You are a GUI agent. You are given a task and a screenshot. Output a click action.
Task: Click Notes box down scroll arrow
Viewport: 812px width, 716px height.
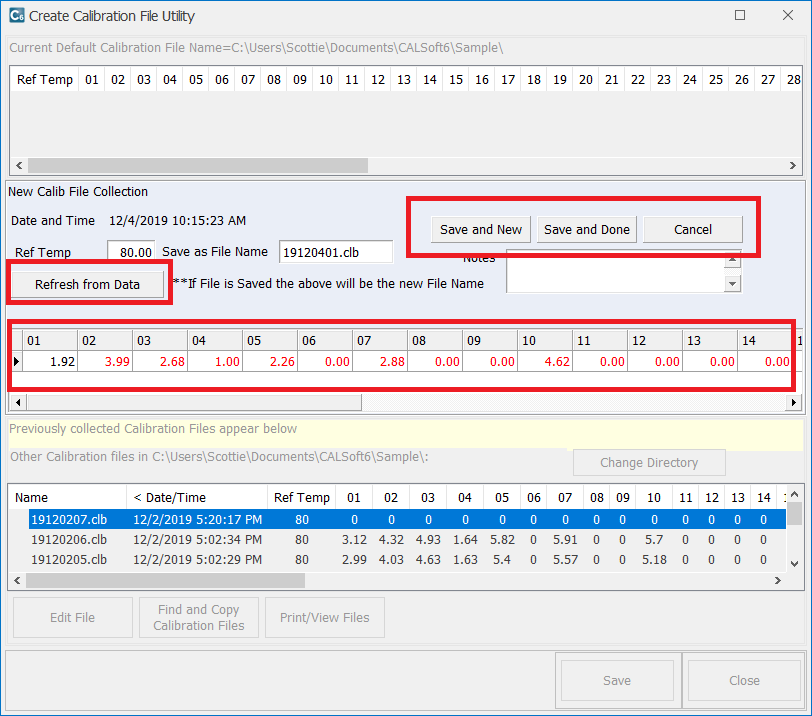coord(732,283)
